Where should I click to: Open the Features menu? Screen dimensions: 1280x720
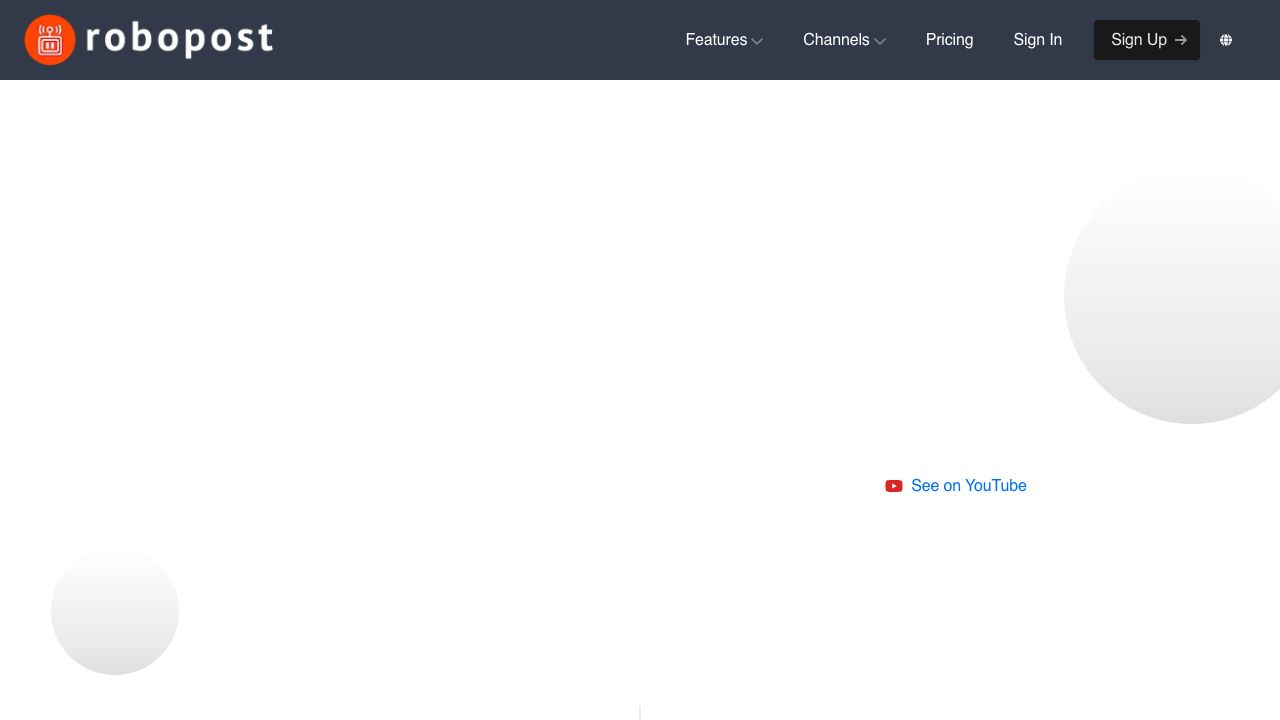pos(716,40)
